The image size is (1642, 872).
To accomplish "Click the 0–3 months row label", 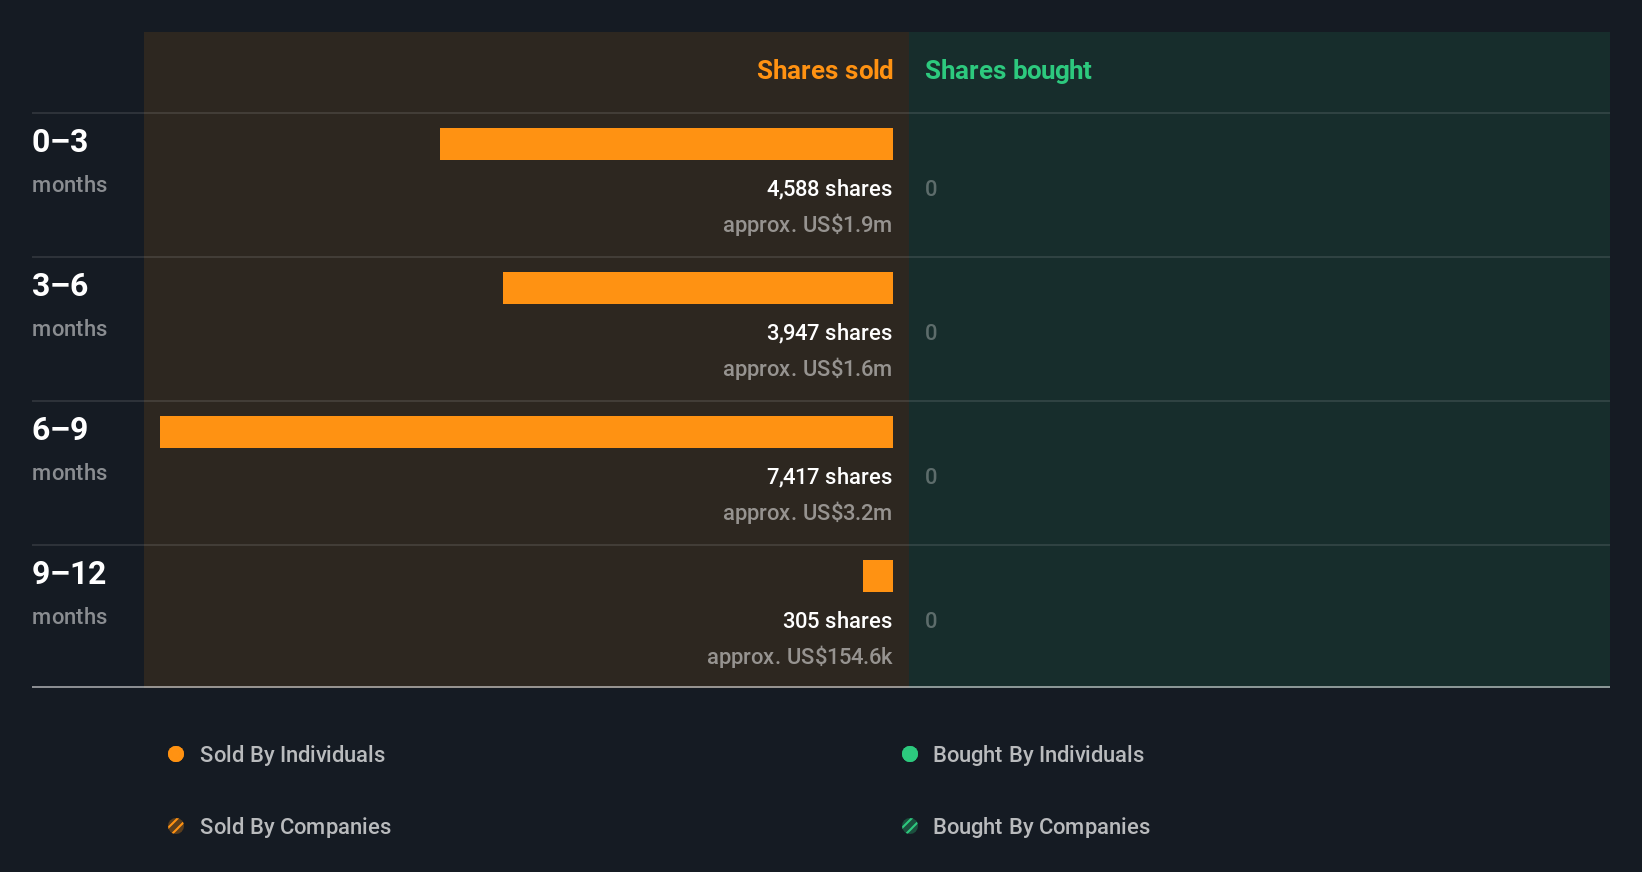I will coord(69,161).
